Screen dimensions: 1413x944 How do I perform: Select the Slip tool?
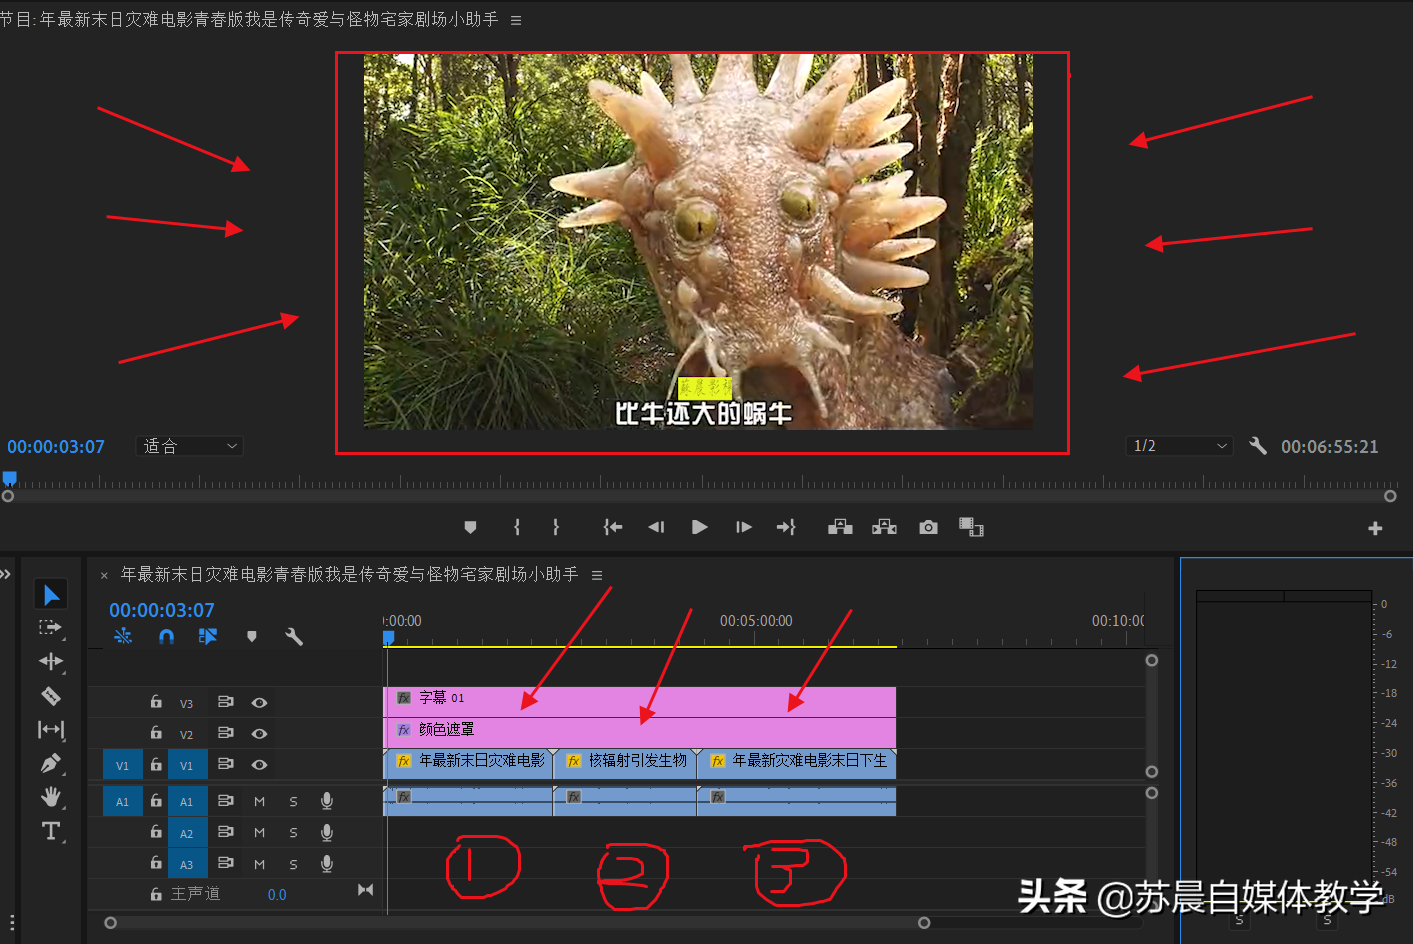pos(51,730)
